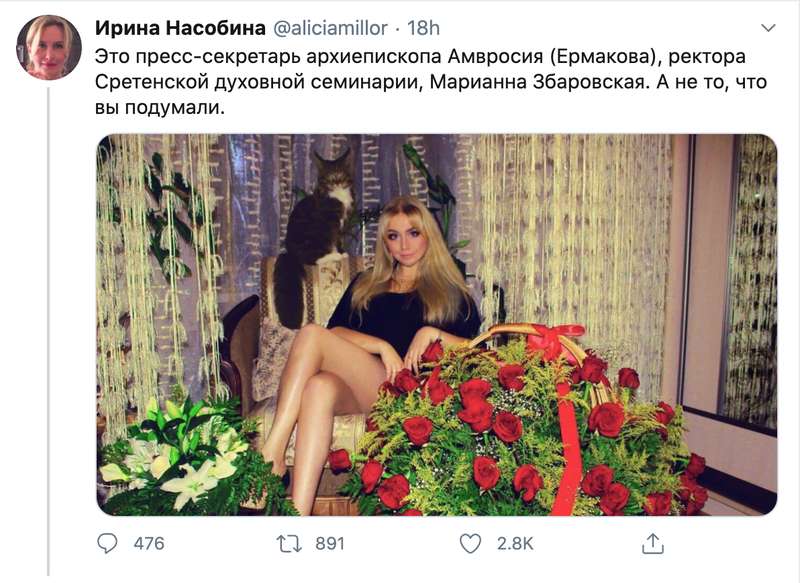The width and height of the screenshot is (800, 583).
Task: Click the reply speech bubble icon
Action: [107, 544]
